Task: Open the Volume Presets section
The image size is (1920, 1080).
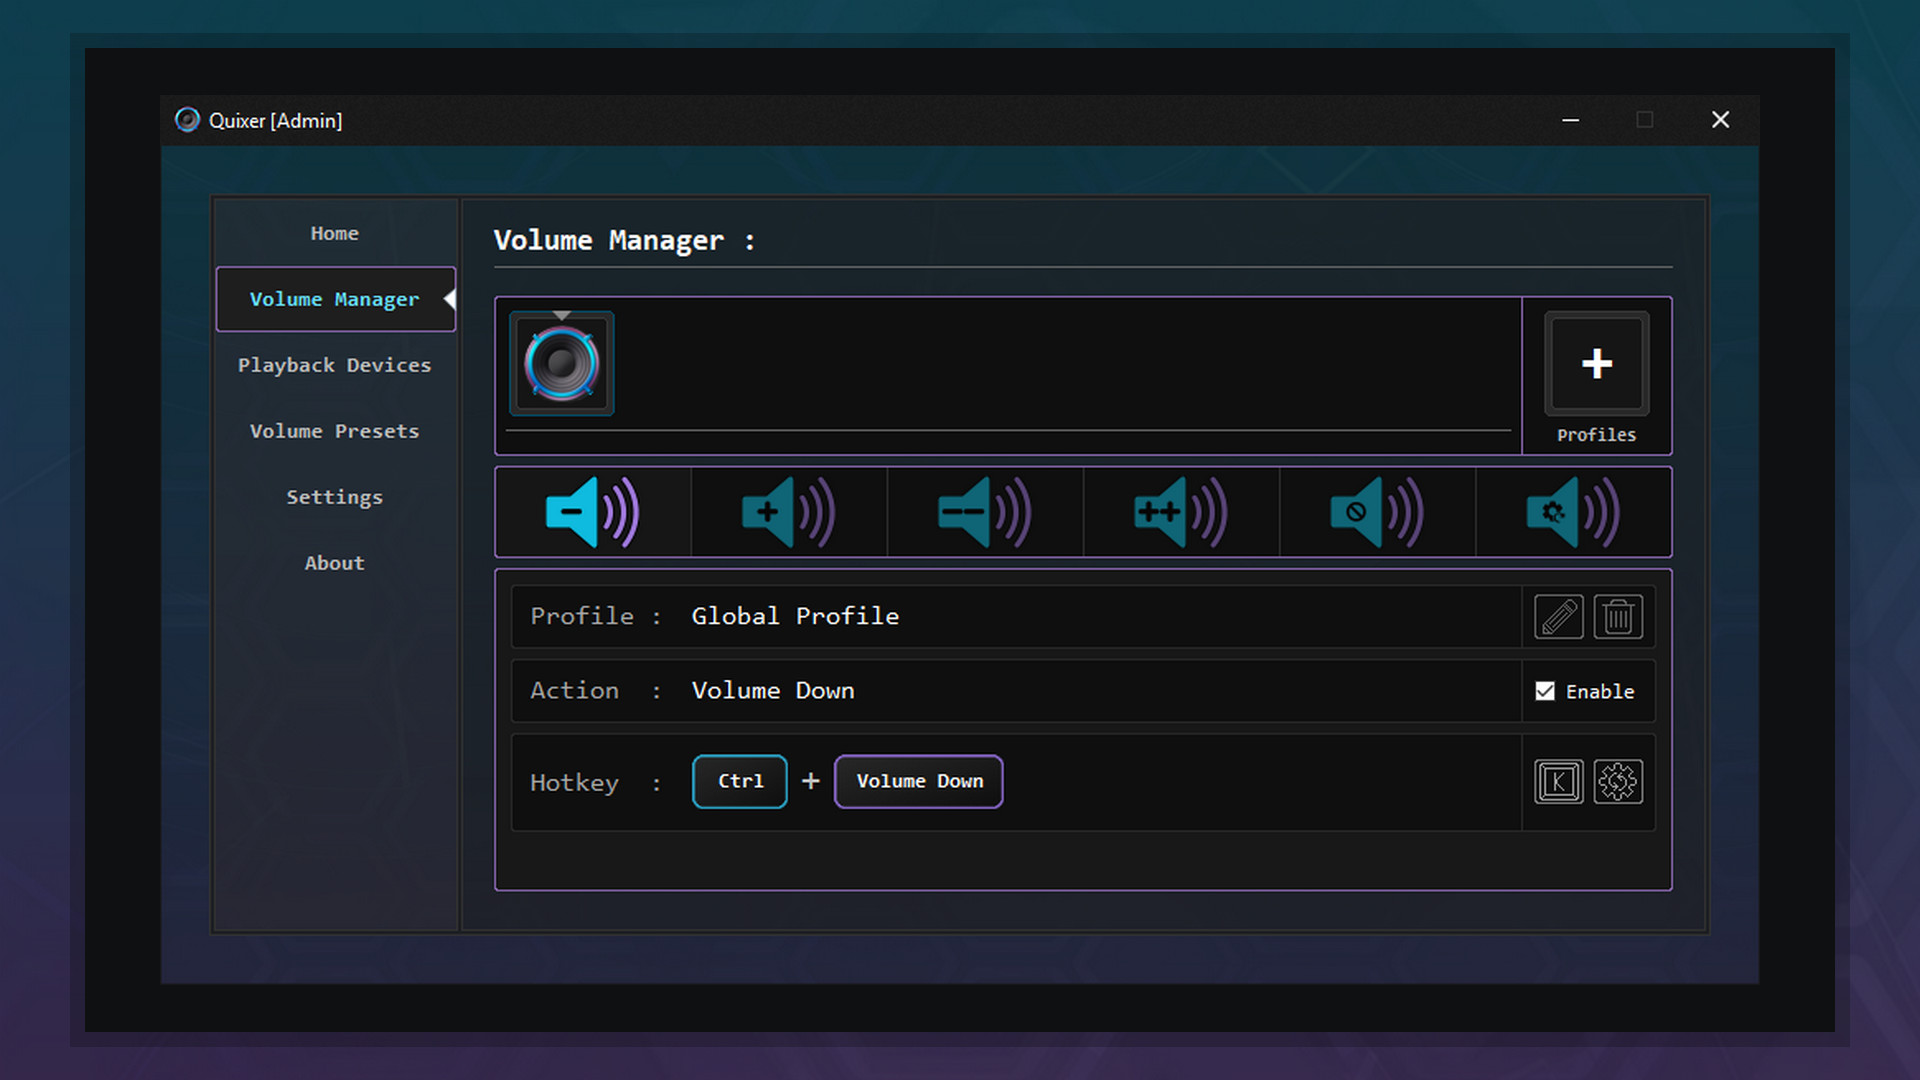Action: [x=334, y=431]
